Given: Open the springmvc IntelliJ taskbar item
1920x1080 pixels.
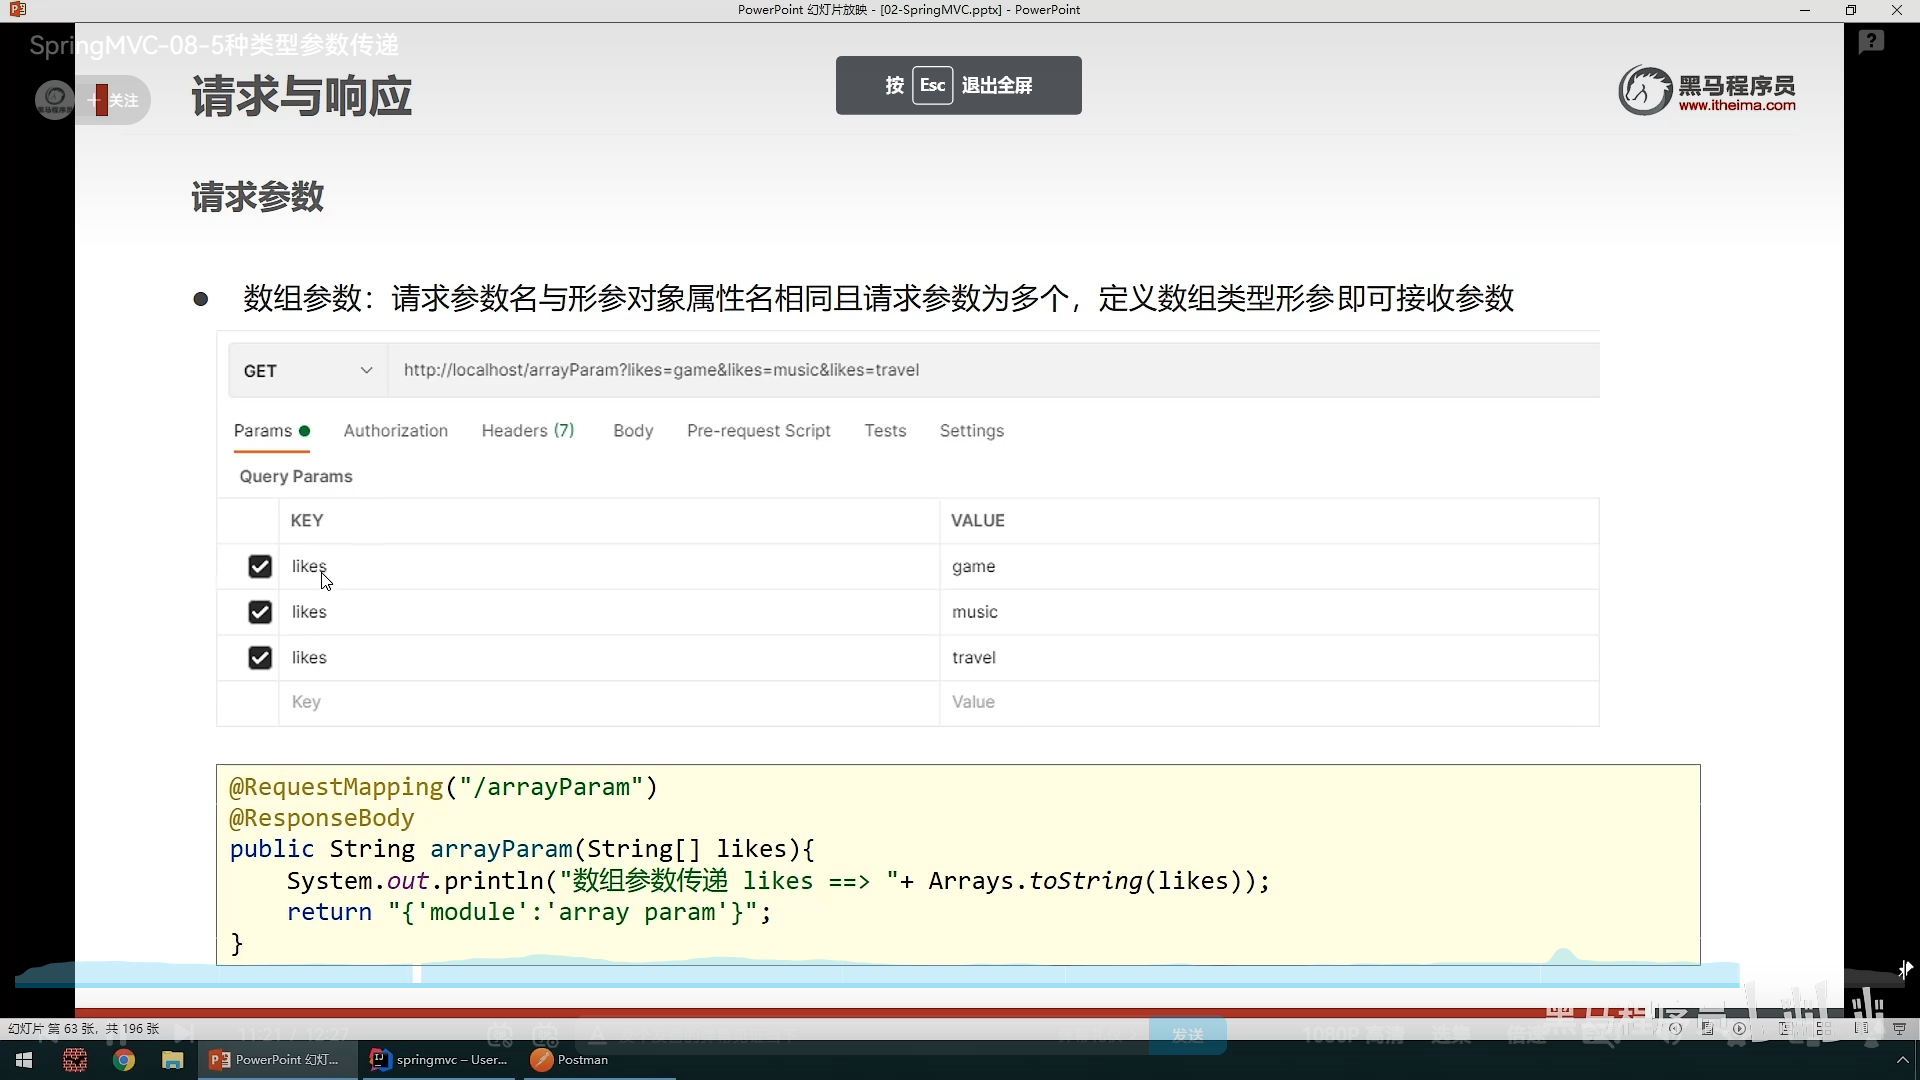Looking at the screenshot, I should (440, 1060).
